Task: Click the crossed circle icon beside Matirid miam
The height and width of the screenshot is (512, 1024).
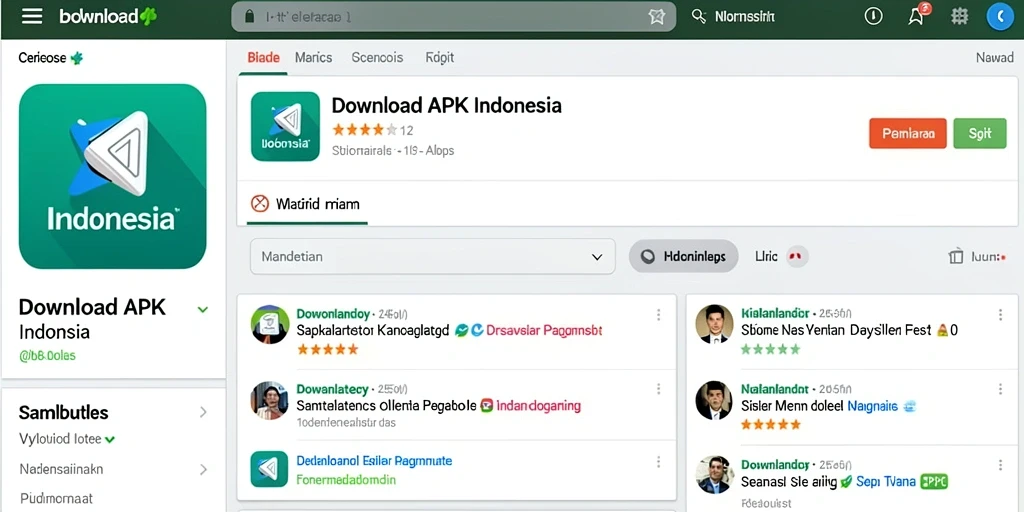Action: coord(260,204)
